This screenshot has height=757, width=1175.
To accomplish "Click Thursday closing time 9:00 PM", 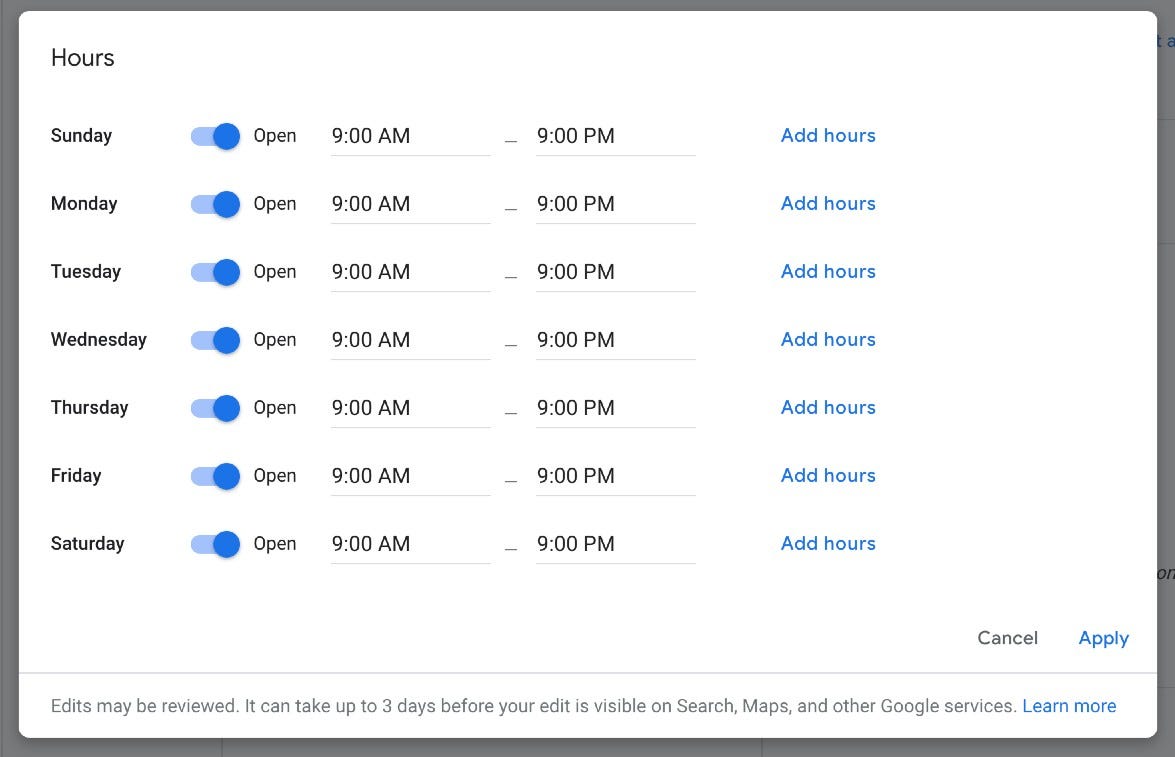I will 615,408.
